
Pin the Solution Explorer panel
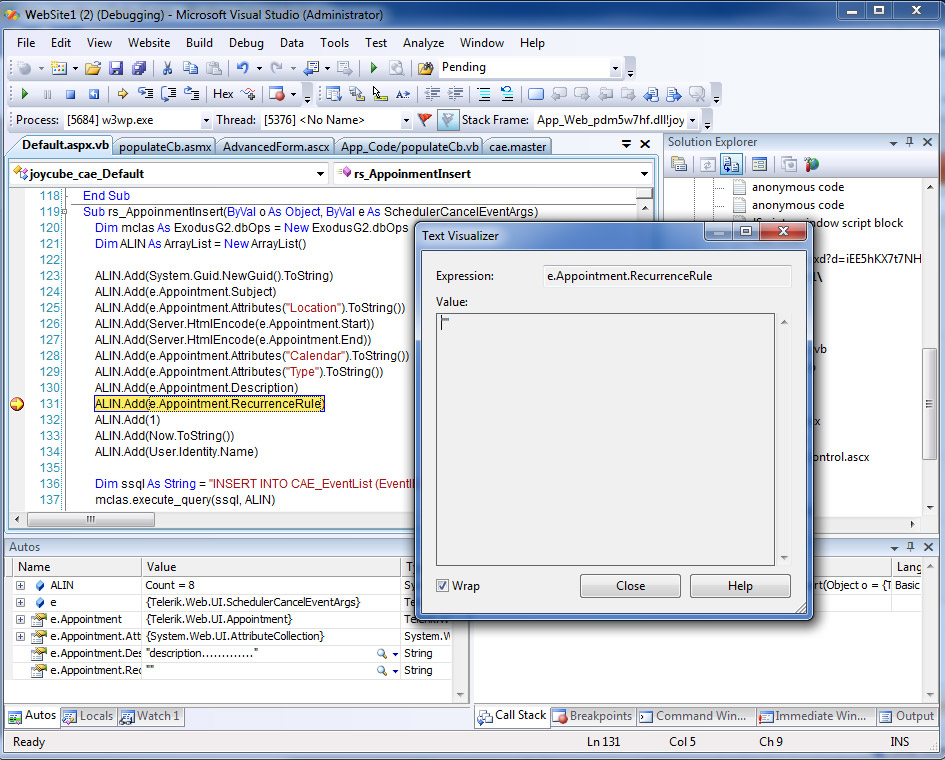909,142
